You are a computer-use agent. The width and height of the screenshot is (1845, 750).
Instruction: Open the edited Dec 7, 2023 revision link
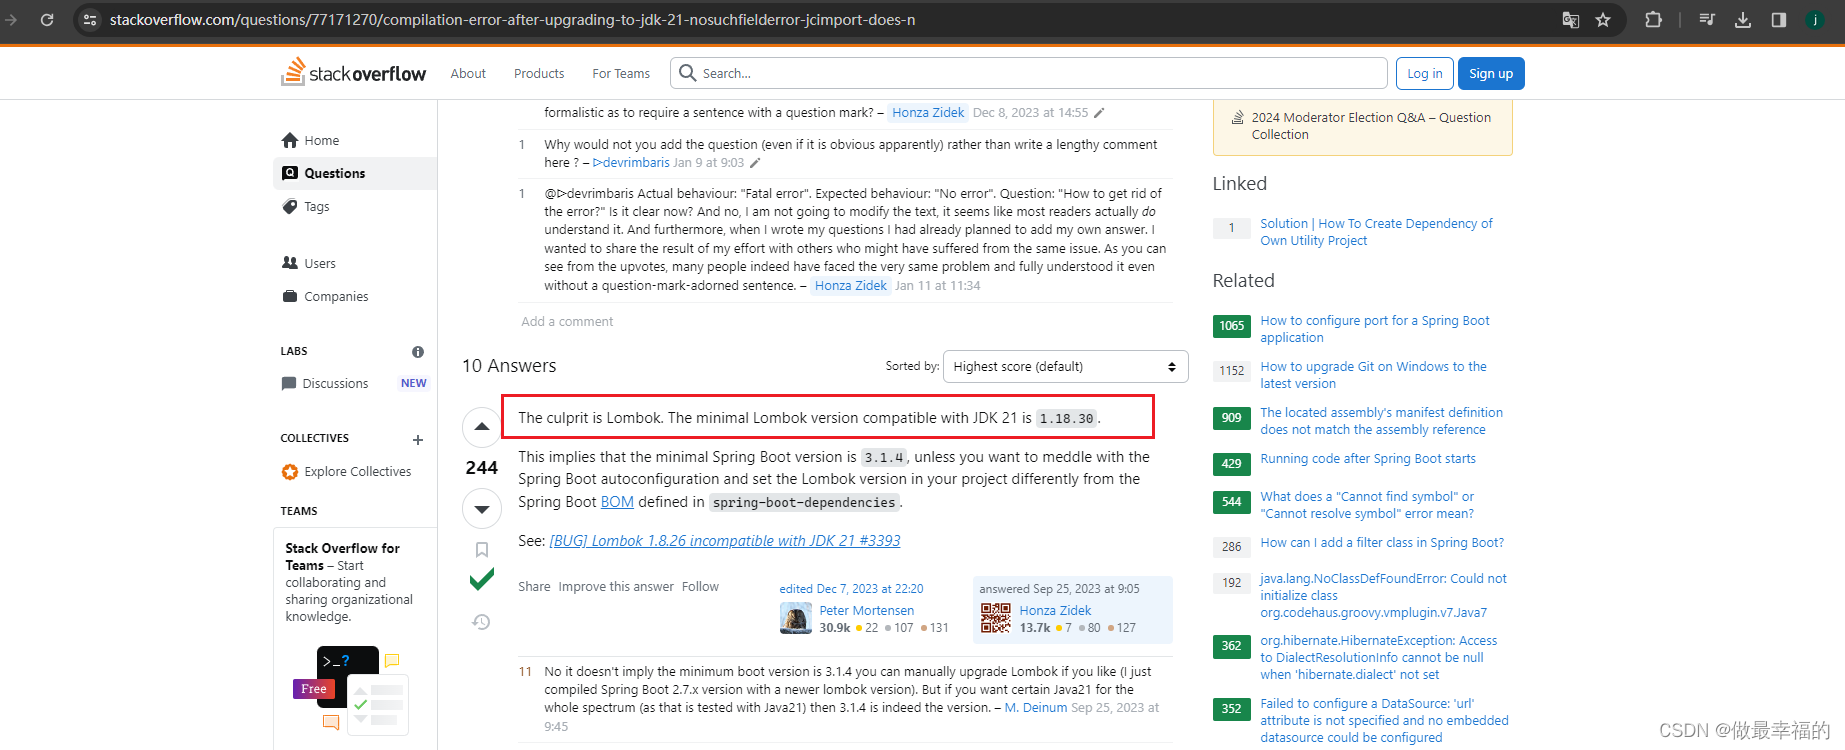(852, 589)
